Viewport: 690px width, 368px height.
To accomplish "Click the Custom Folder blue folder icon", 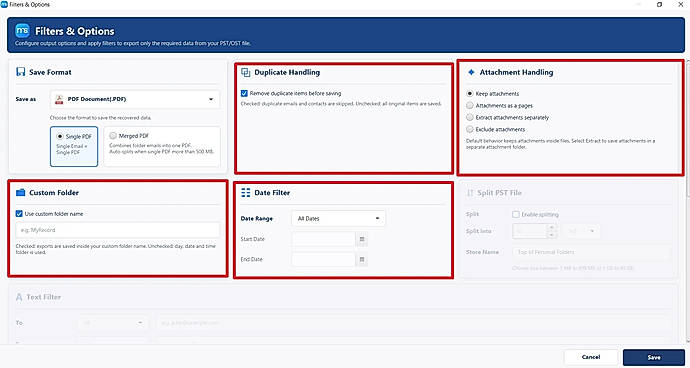I will (x=20, y=193).
